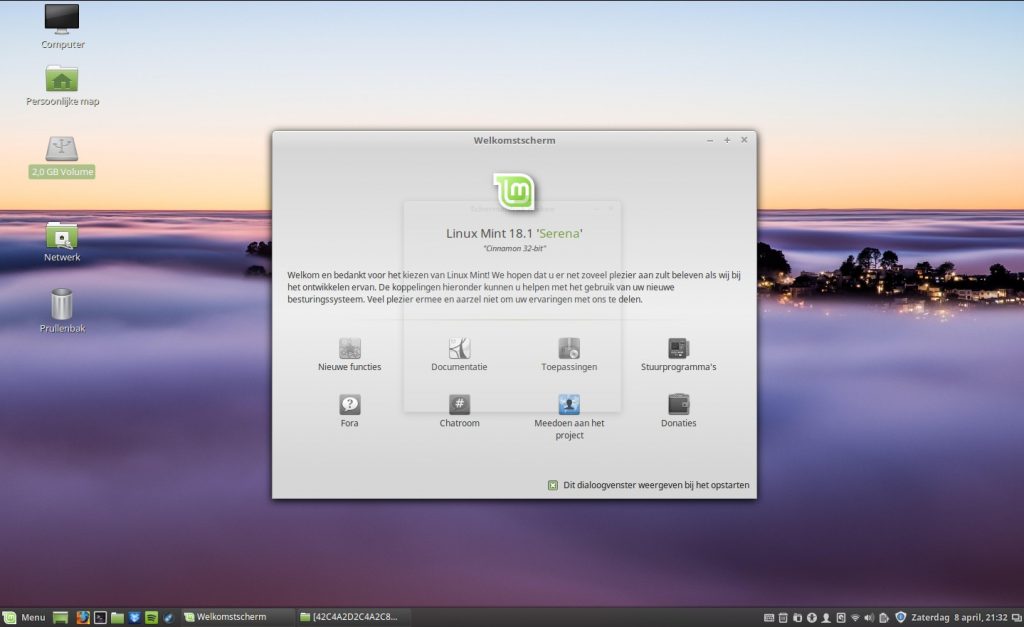1024x627 pixels.
Task: Launch Stuurprogramma's driver manager
Action: pyautogui.click(x=679, y=355)
